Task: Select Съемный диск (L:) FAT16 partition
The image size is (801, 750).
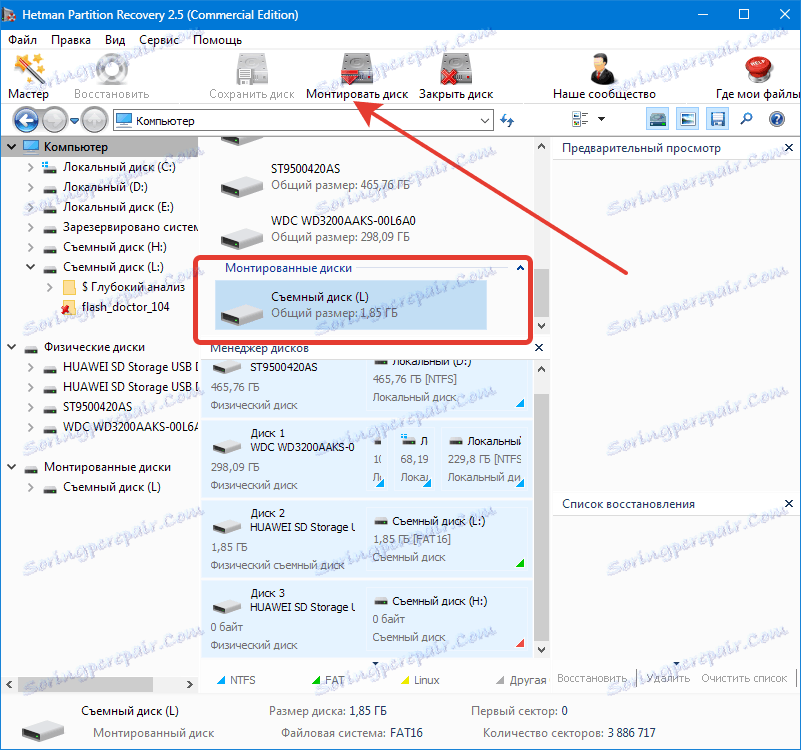Action: click(x=447, y=539)
